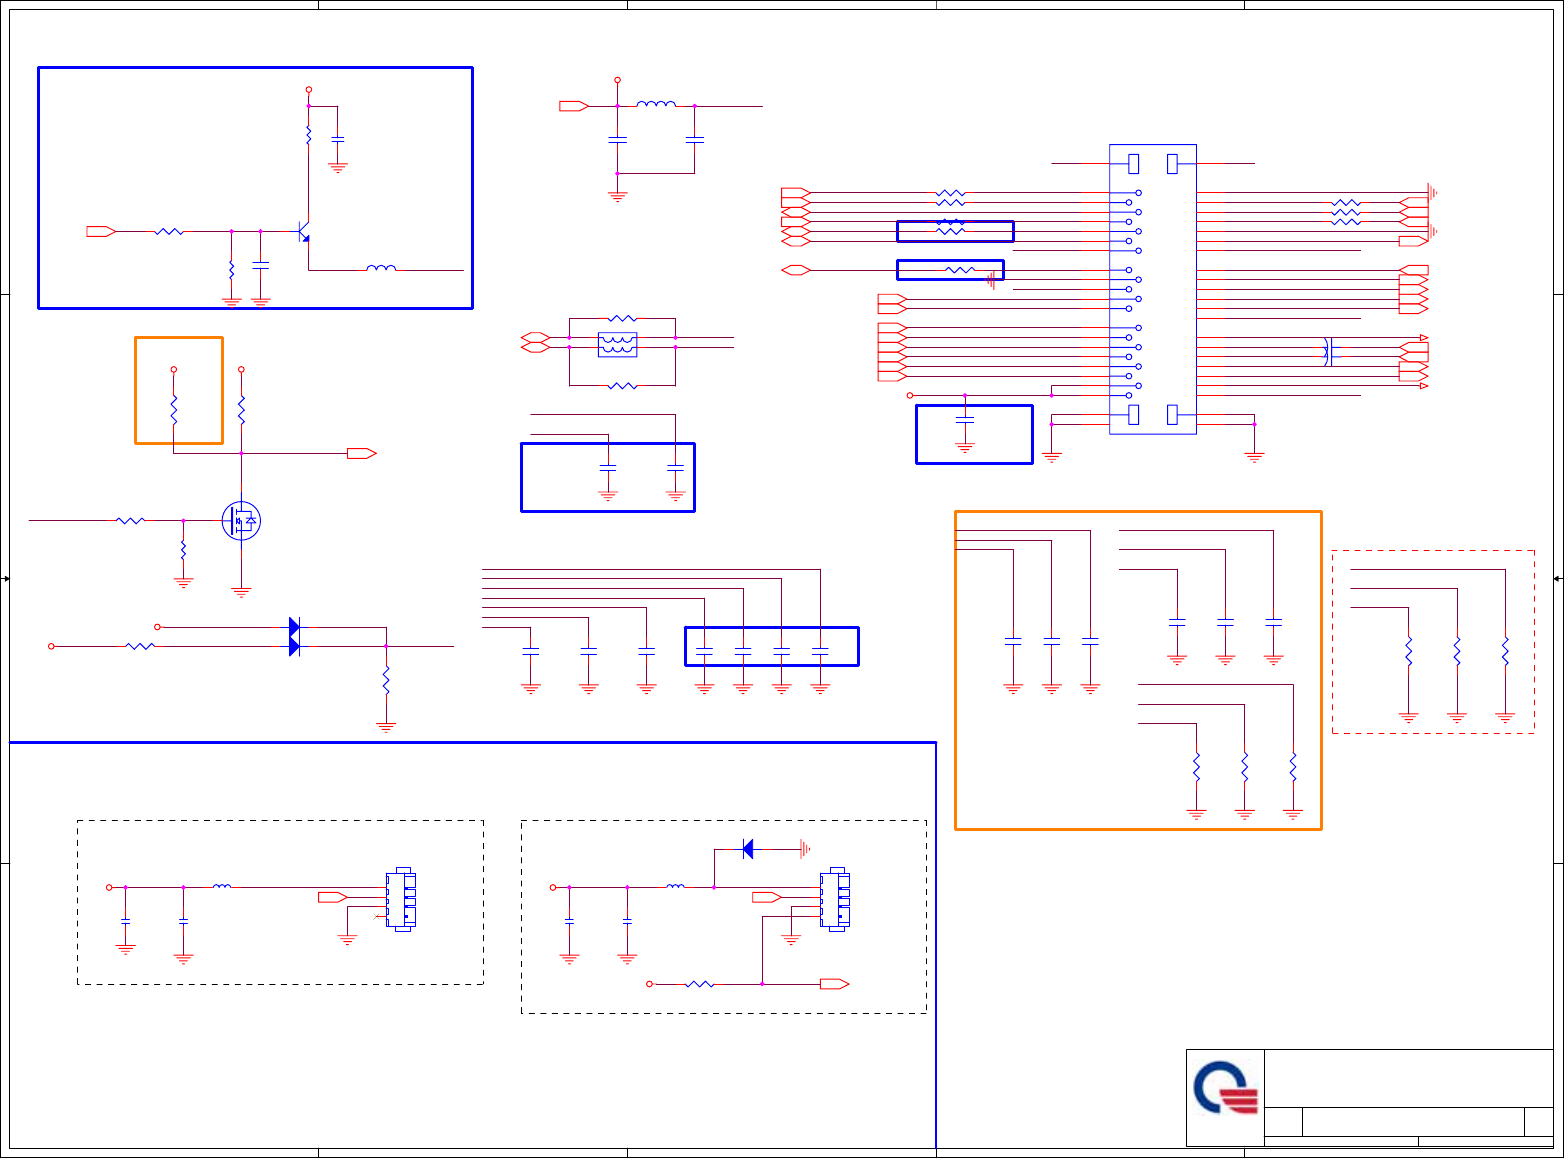Select the connector inside the left dashed box

pyautogui.click(x=401, y=899)
